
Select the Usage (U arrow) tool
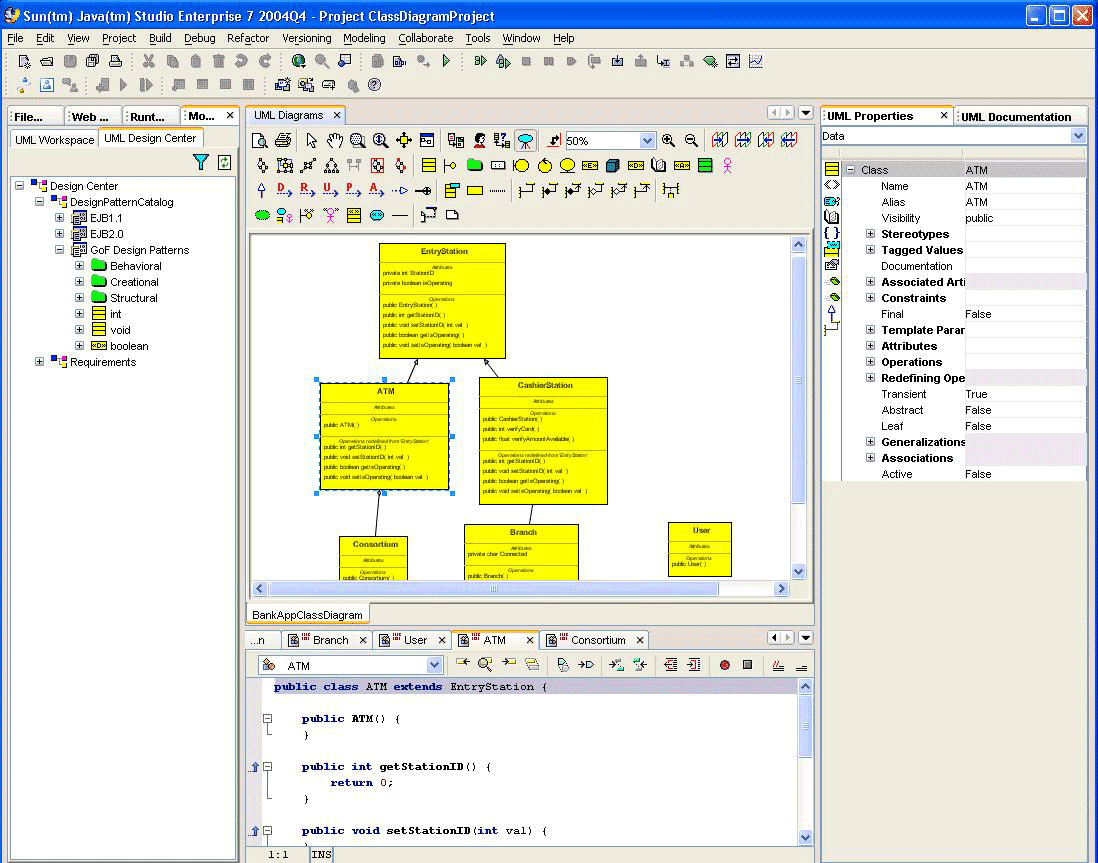pyautogui.click(x=330, y=190)
